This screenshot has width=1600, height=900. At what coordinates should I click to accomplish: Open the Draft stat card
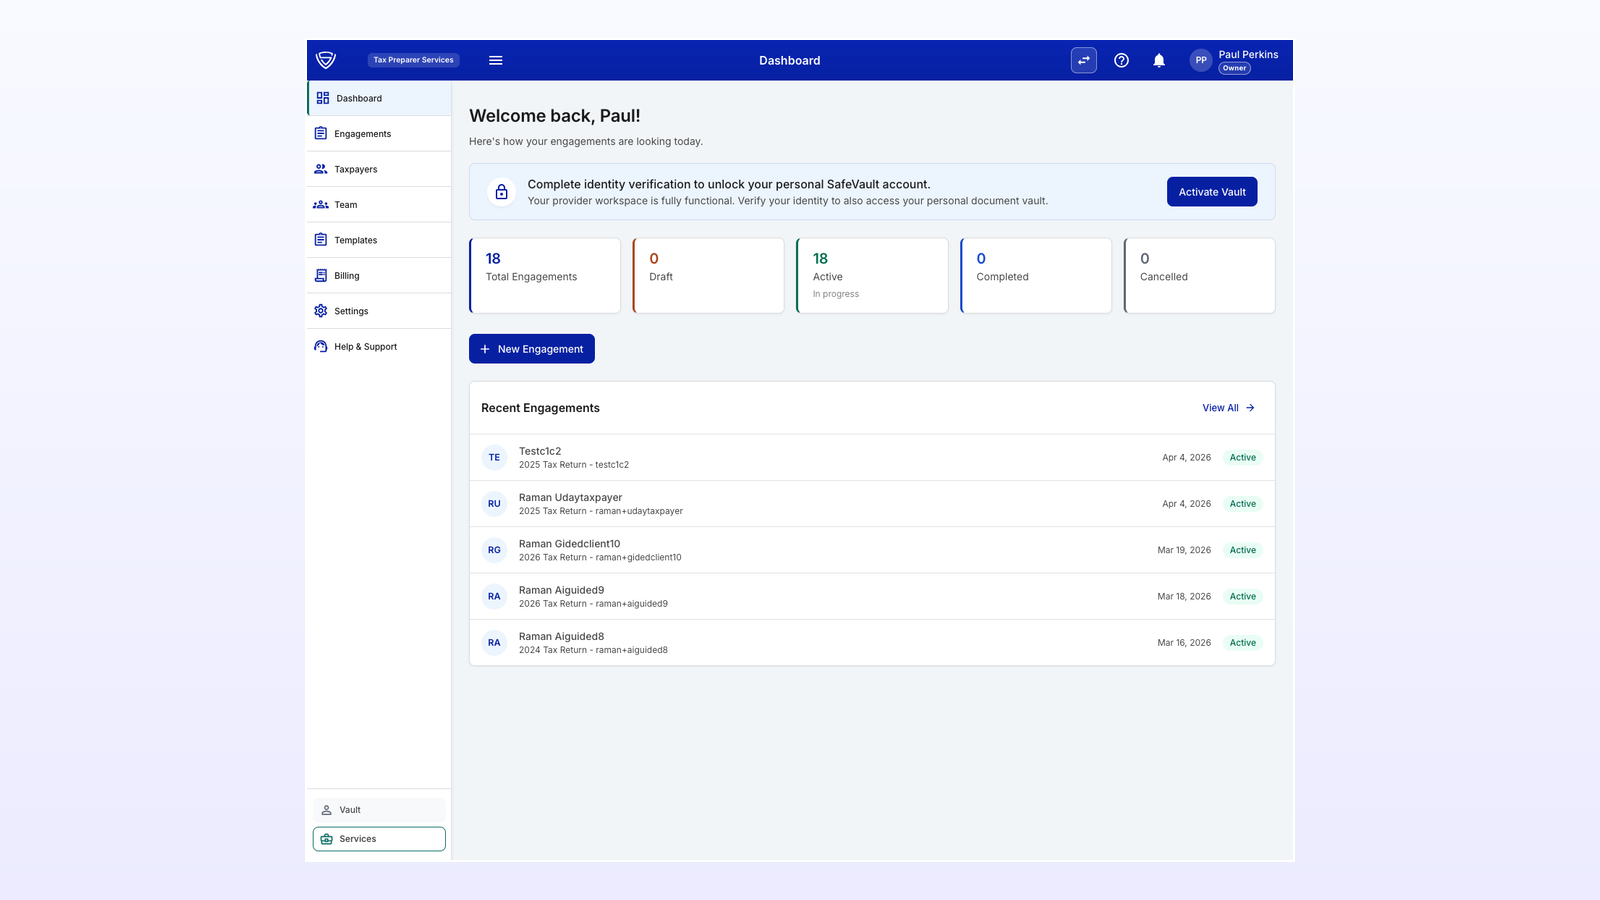(708, 275)
